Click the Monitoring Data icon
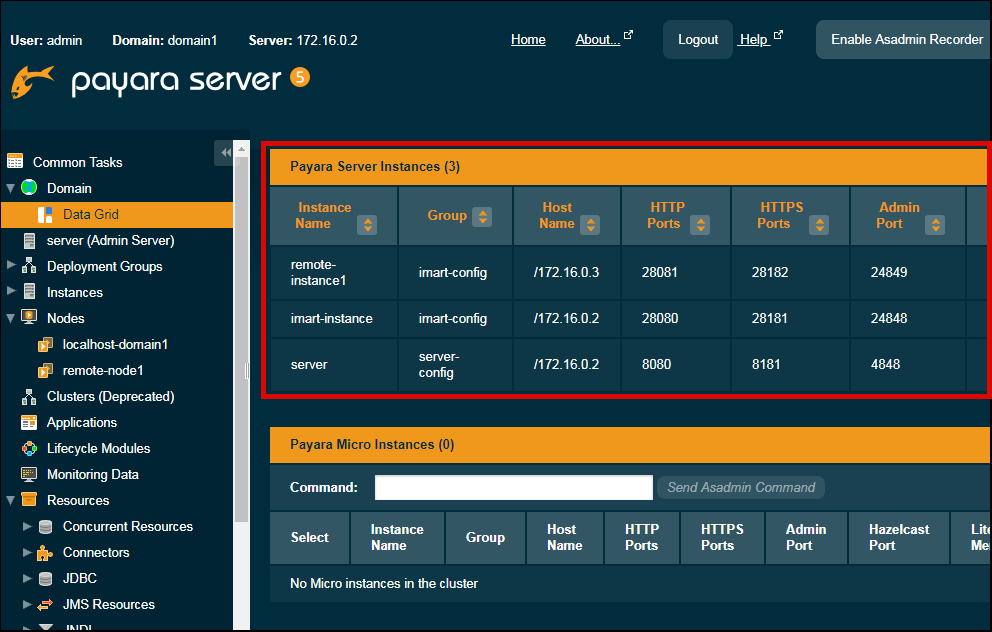Screen dimensions: 992x632 [29, 474]
